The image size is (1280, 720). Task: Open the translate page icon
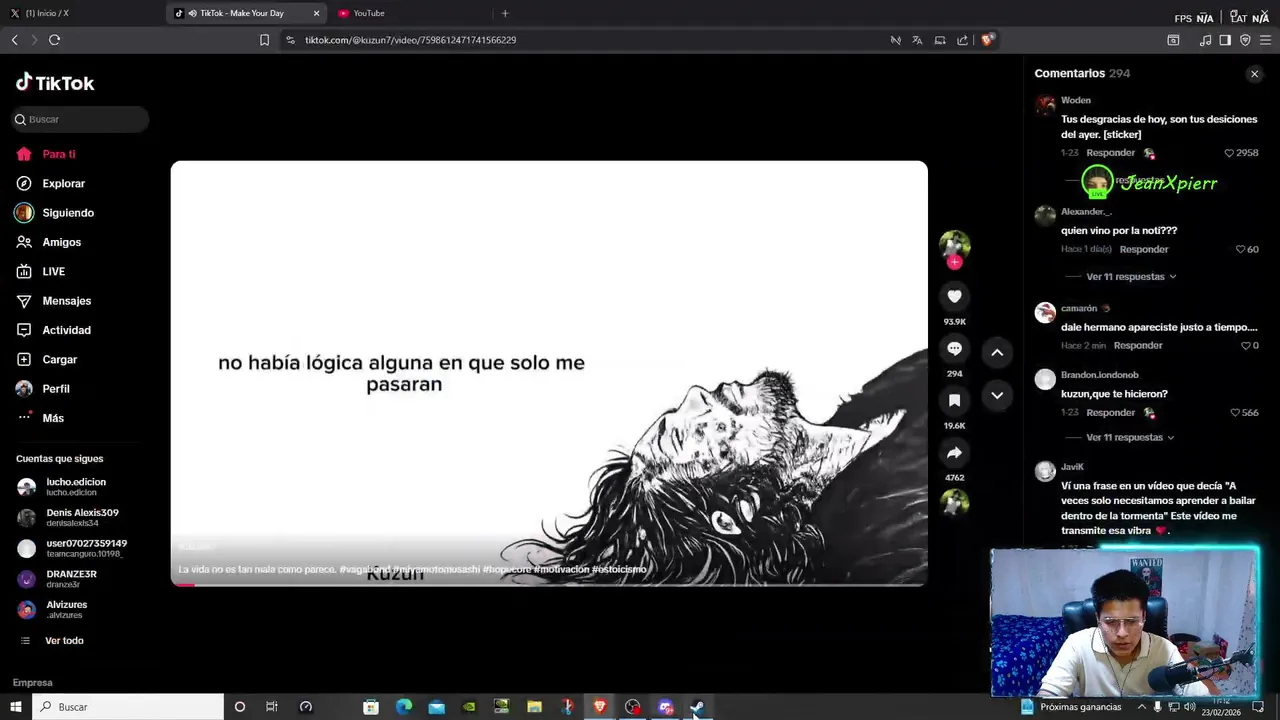tap(917, 40)
